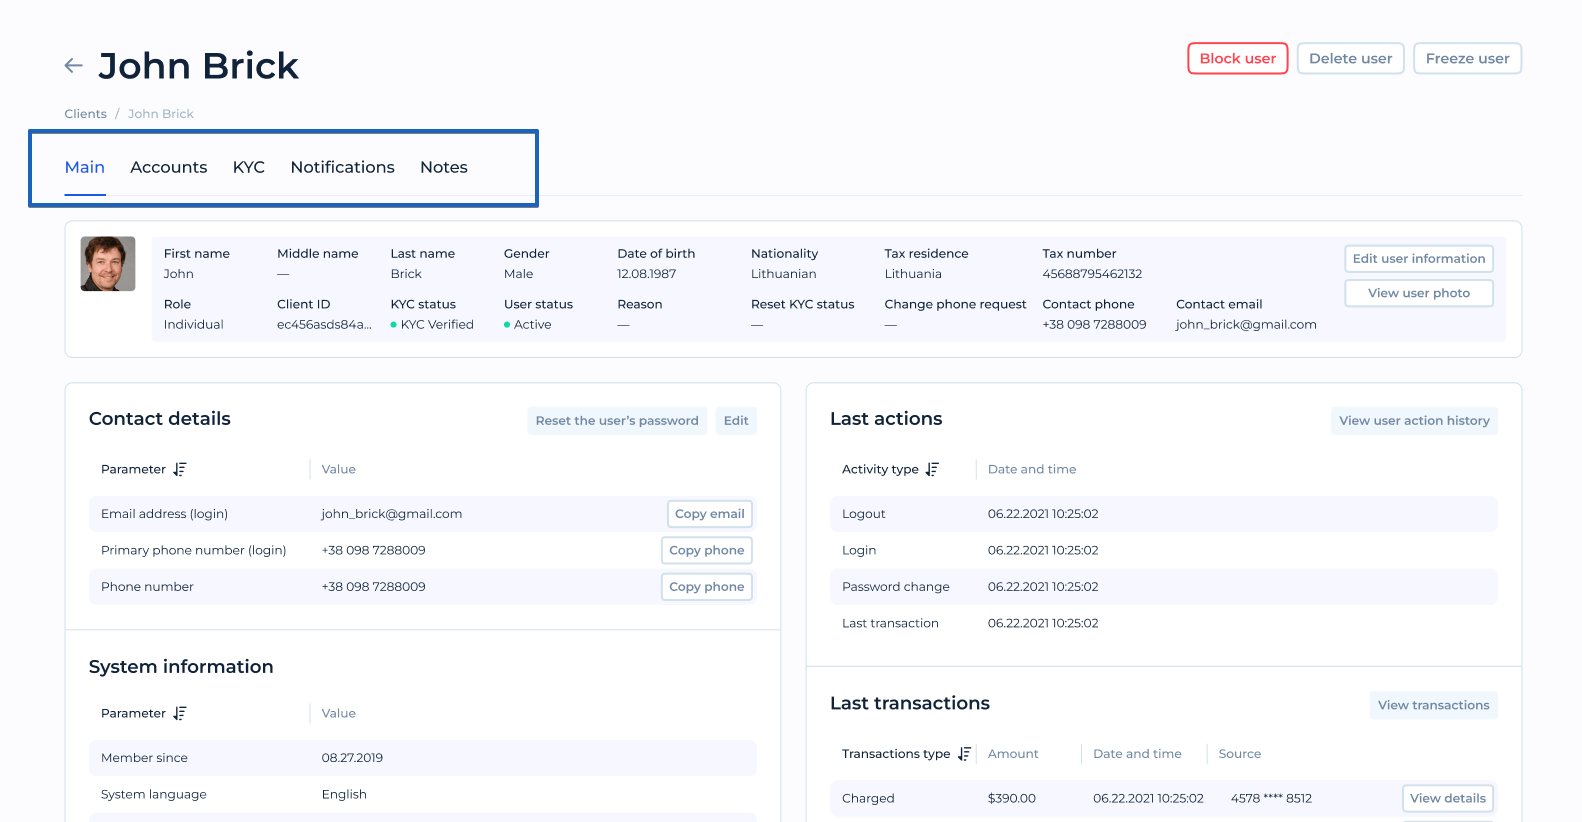
Task: Copy the primary phone number
Action: [x=707, y=550]
